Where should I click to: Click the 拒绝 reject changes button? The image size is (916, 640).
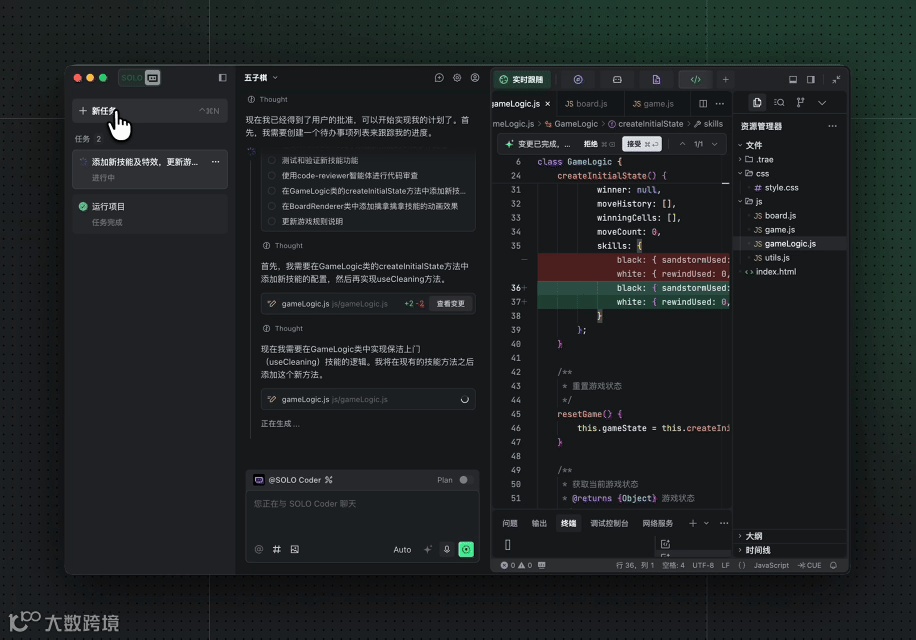coord(599,144)
